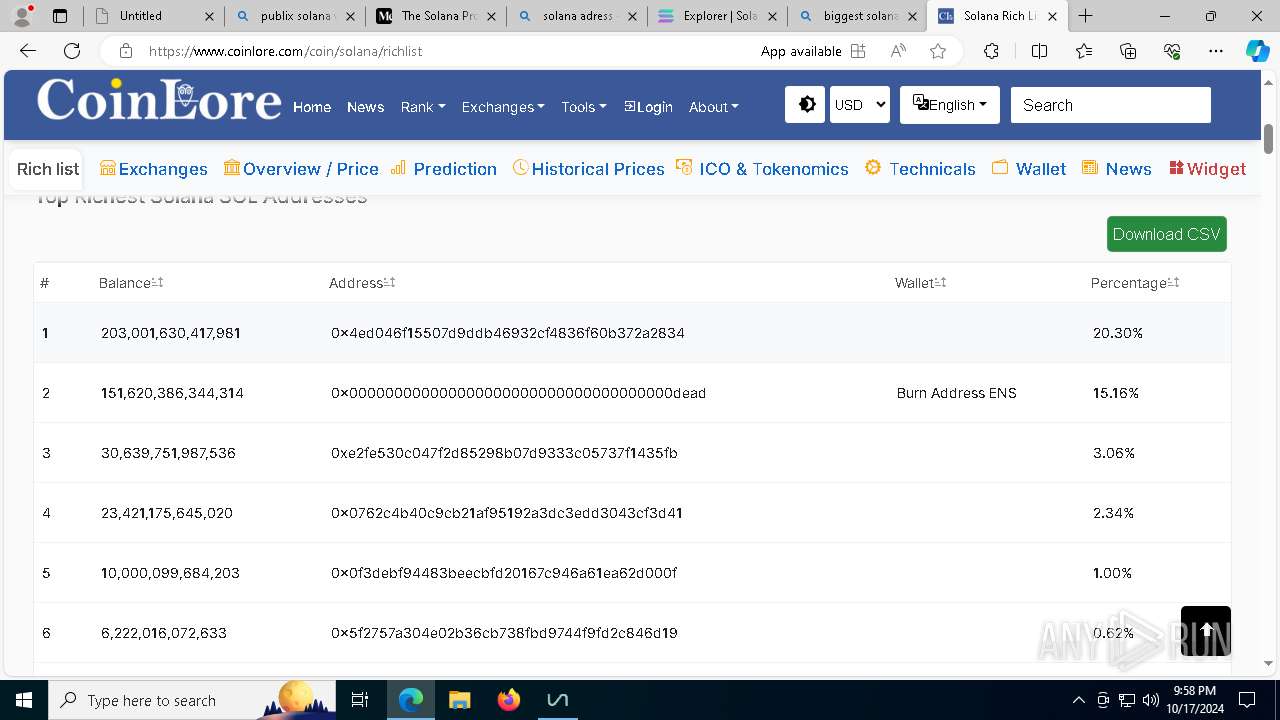1280x720 pixels.
Task: Open the News sub-tab with newspaper icon
Action: [x=1117, y=169]
